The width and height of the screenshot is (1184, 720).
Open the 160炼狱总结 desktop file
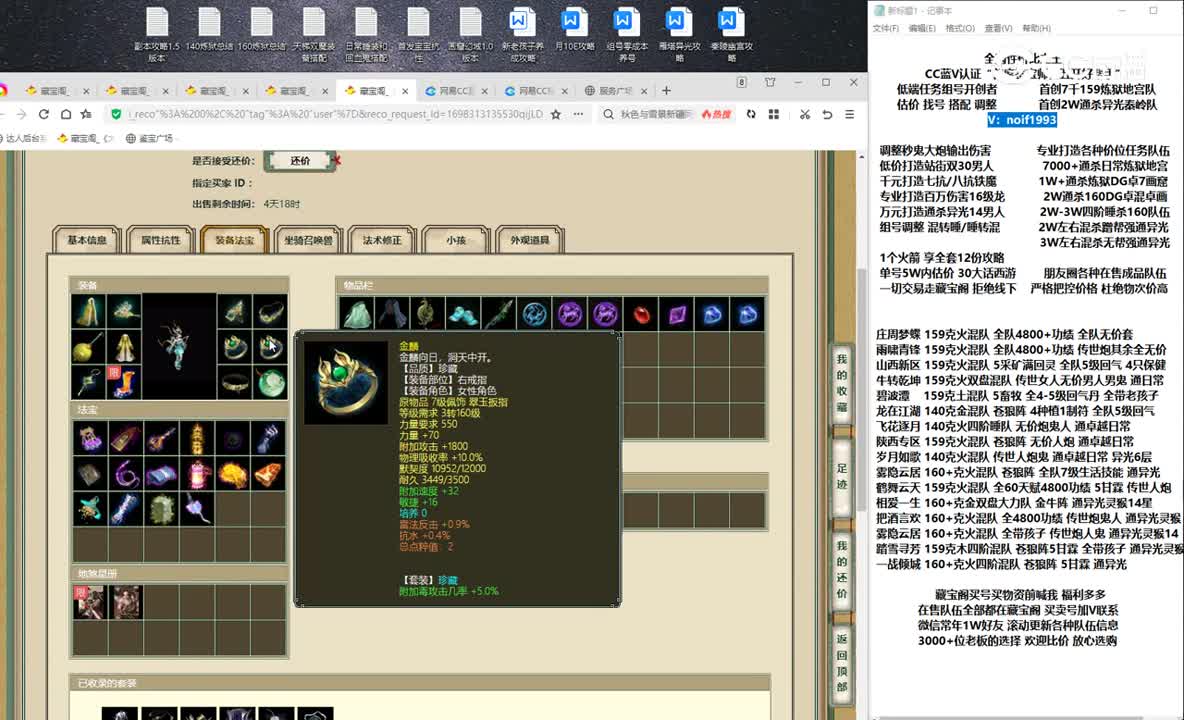coord(261,29)
